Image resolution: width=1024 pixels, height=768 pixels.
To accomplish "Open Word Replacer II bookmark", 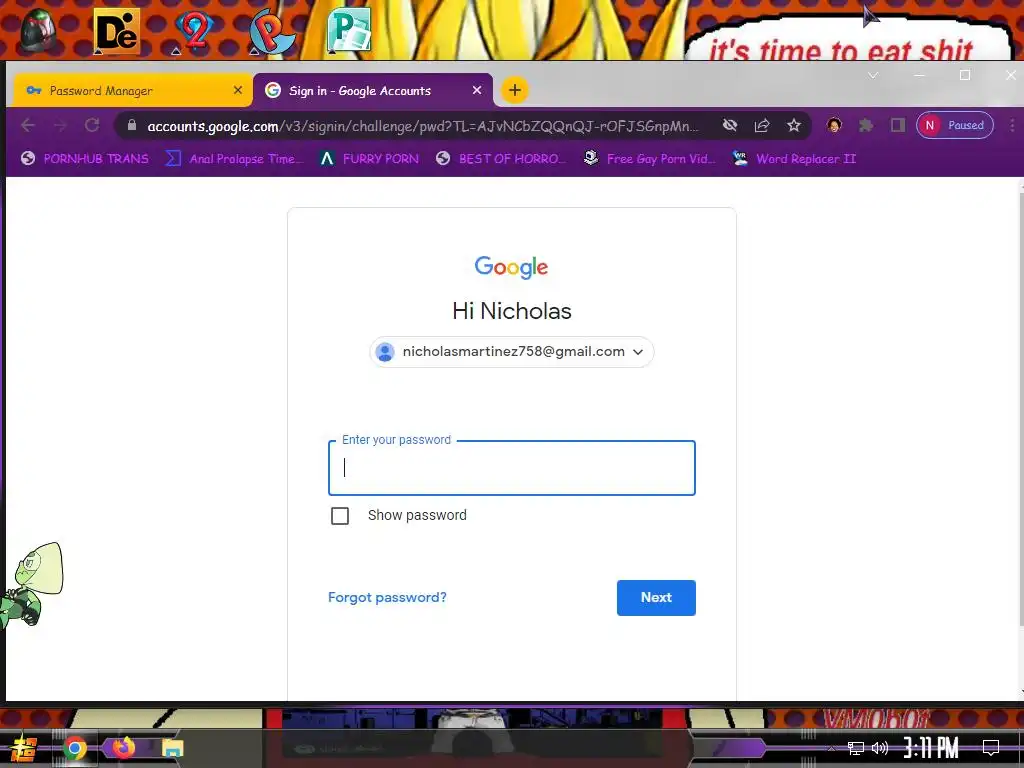I will pos(794,159).
